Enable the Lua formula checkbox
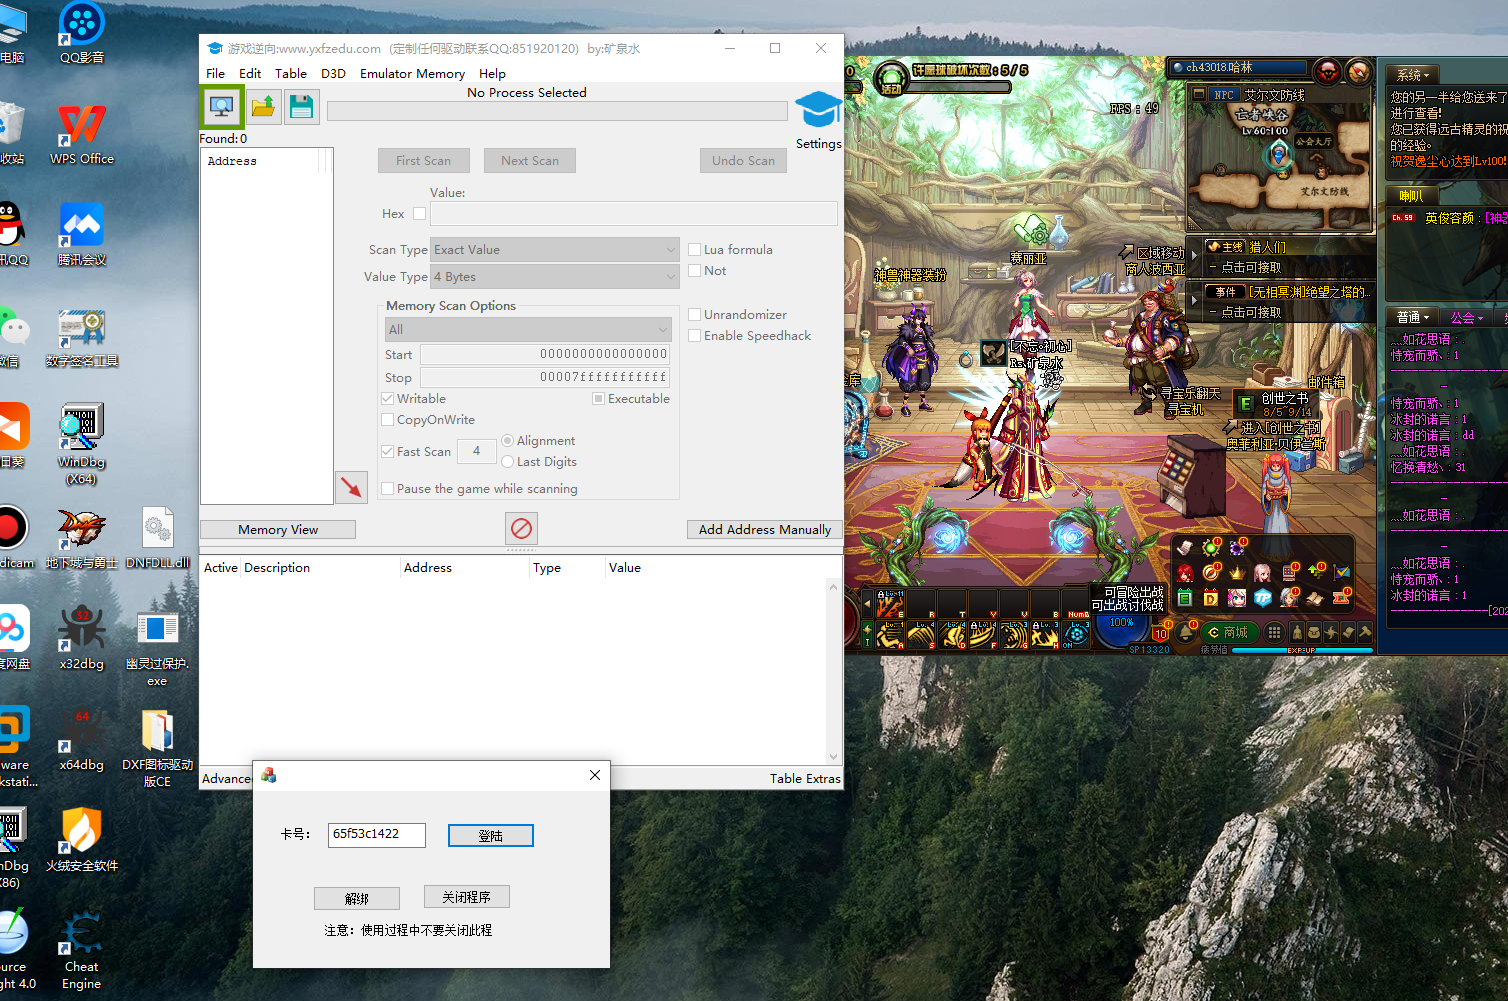This screenshot has height=1001, width=1508. tap(694, 250)
